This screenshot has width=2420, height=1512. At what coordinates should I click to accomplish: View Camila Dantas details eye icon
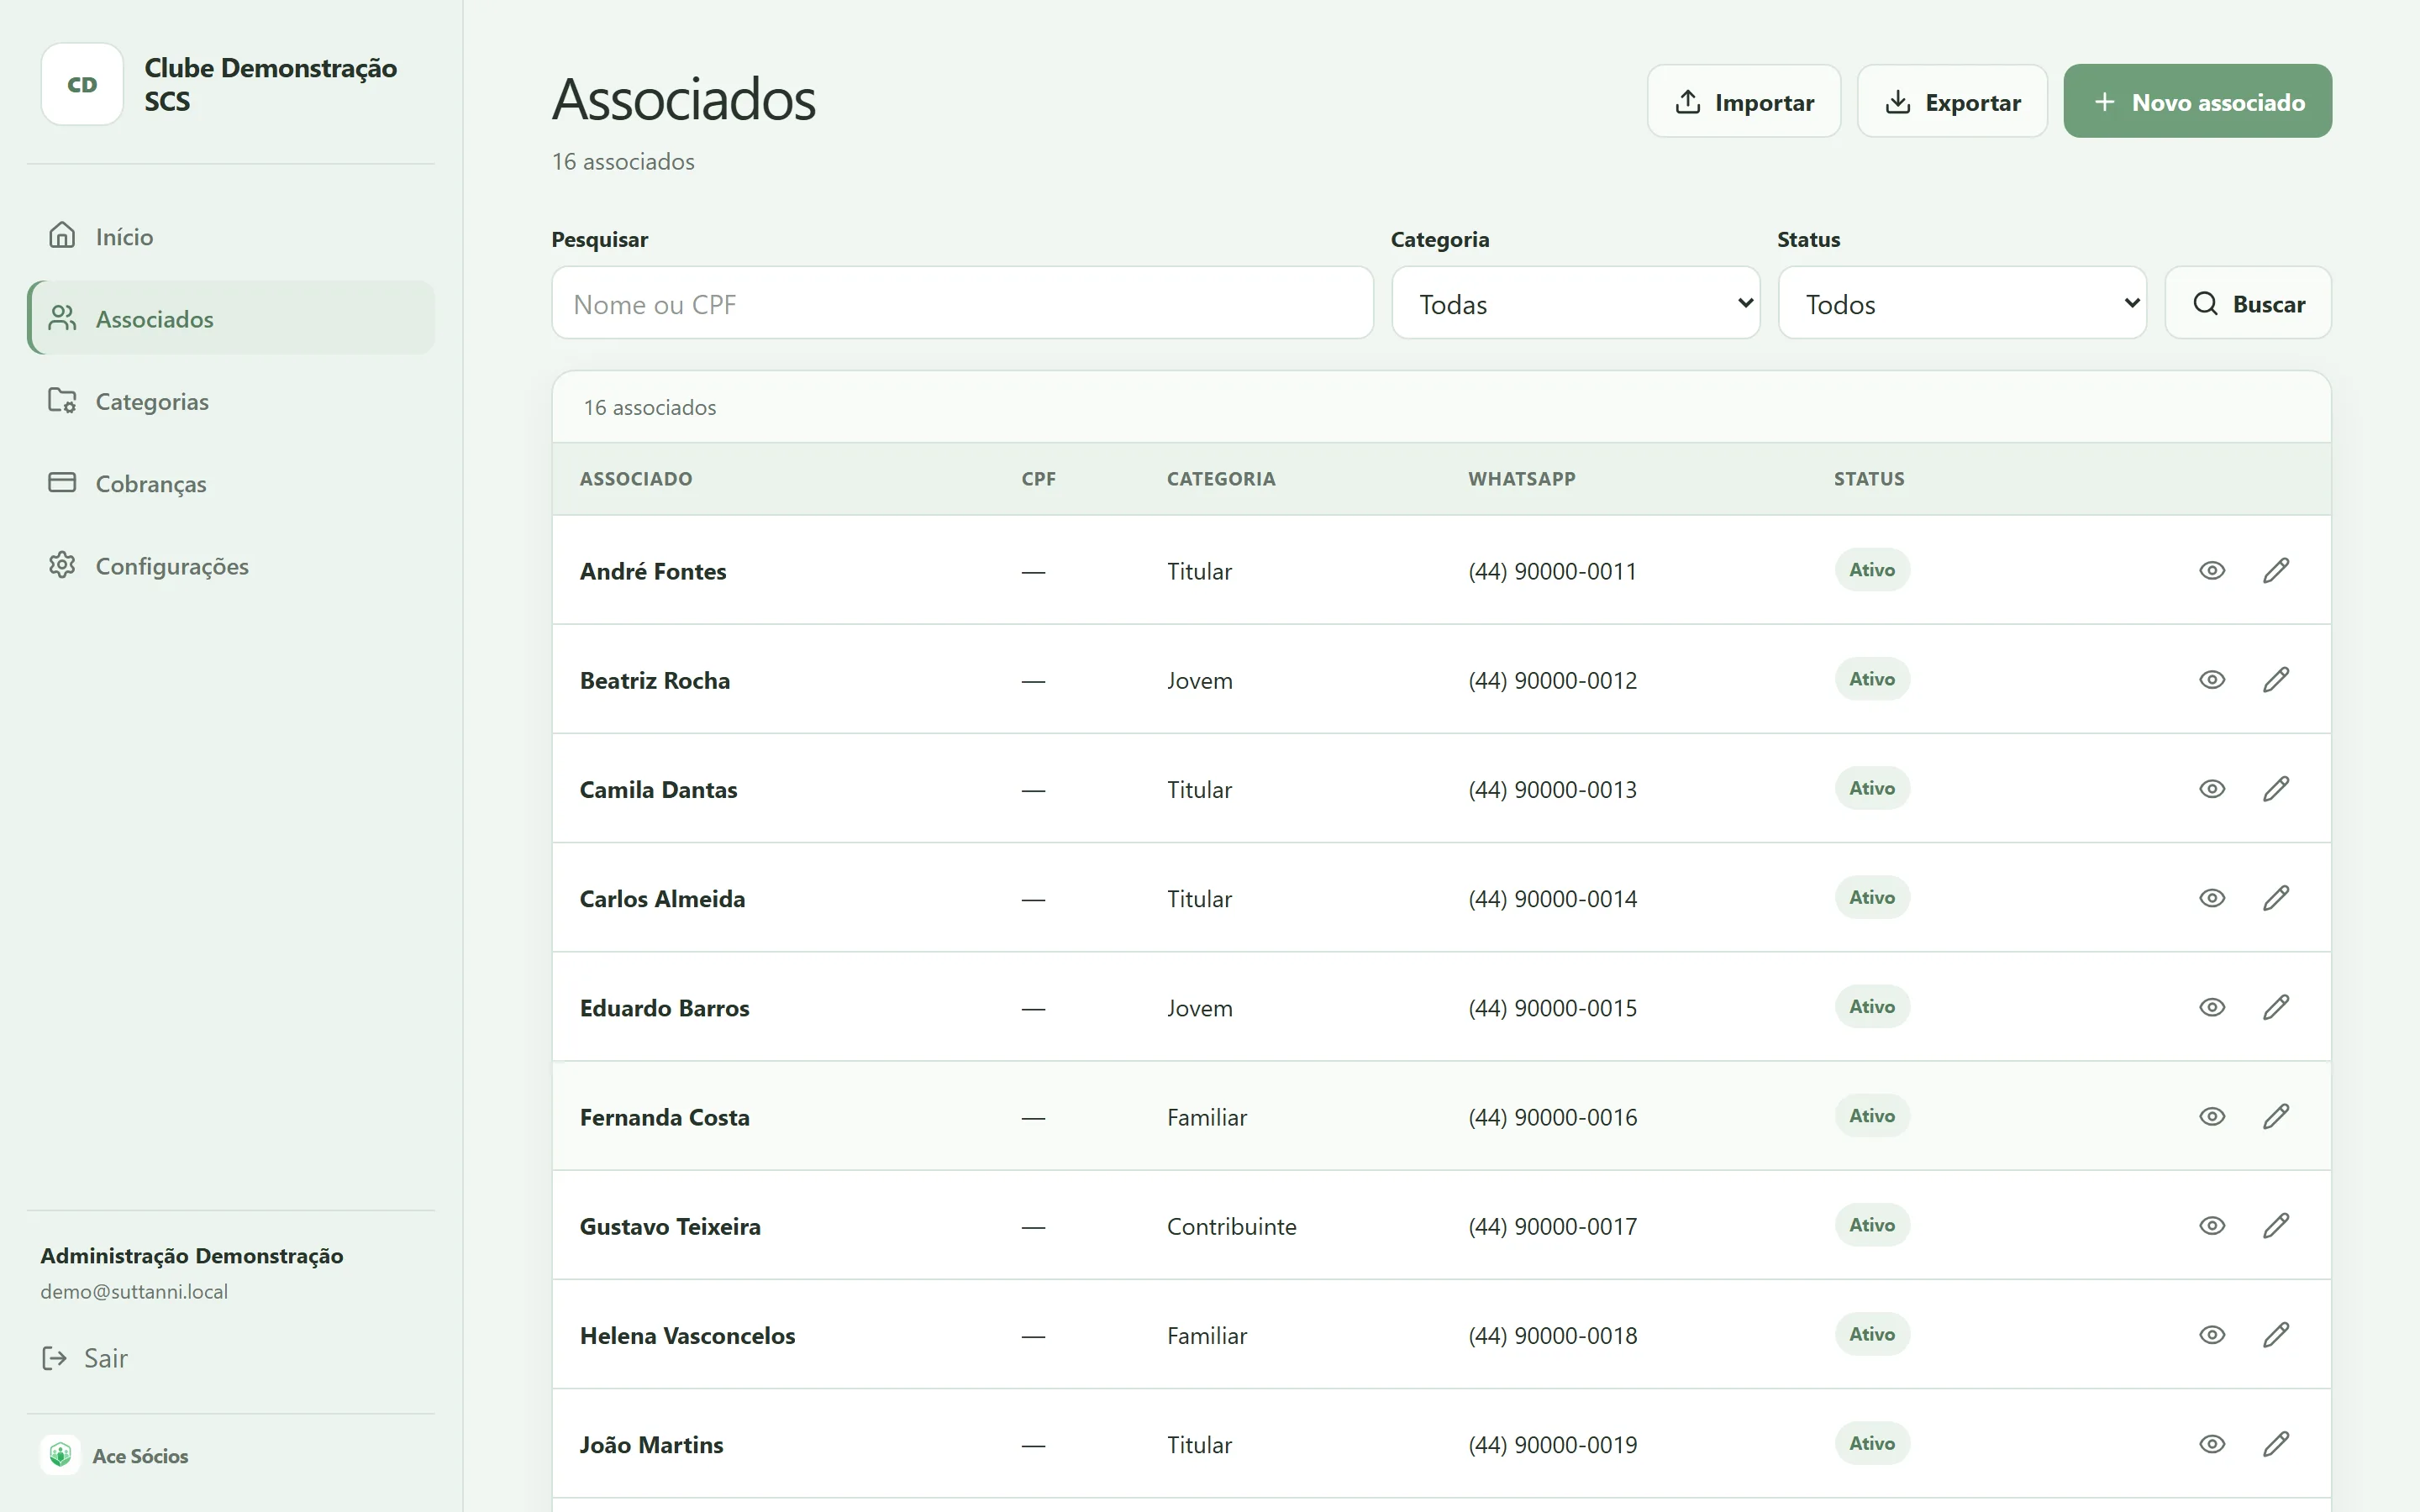tap(2211, 788)
